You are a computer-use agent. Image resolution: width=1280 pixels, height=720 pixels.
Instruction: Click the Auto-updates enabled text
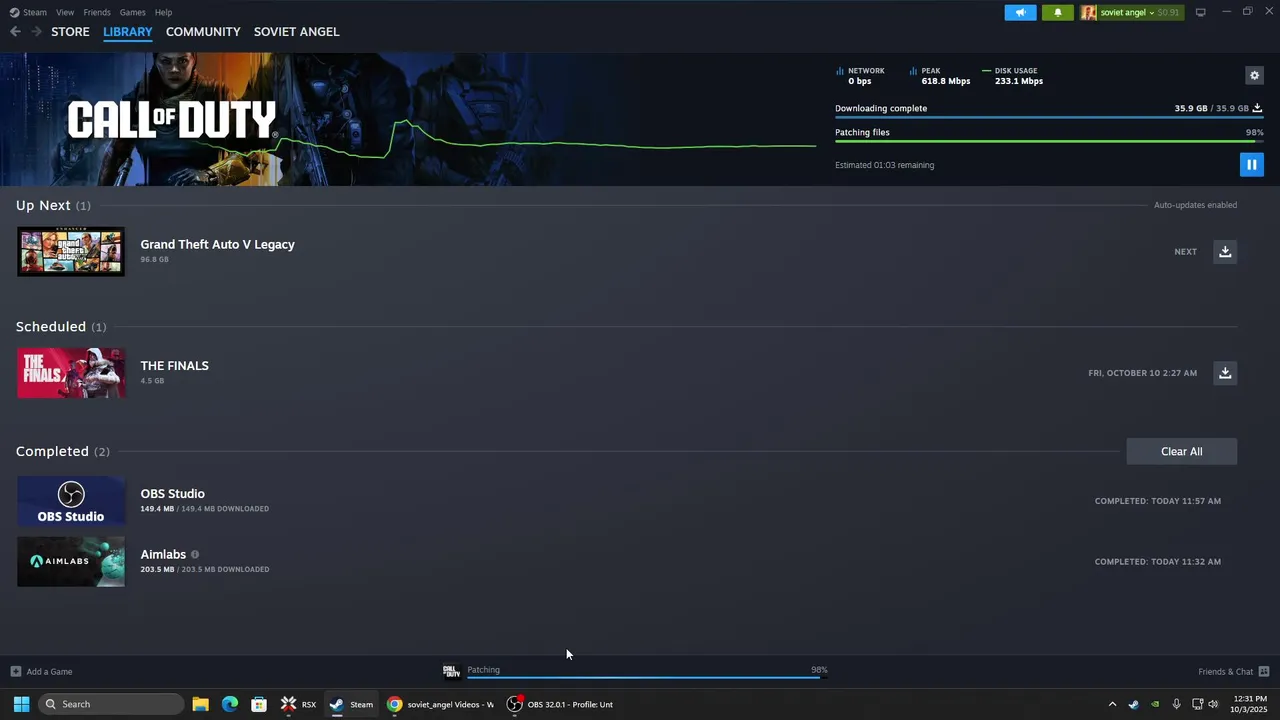[x=1195, y=205]
